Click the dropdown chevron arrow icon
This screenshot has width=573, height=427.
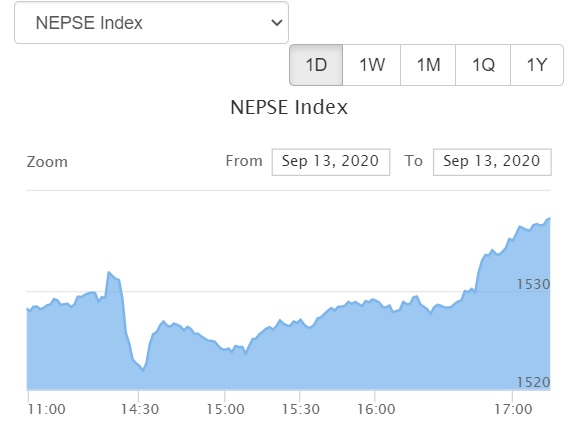point(277,23)
